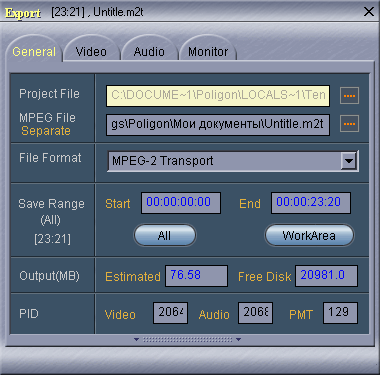This screenshot has width=380, height=375.
Task: Click the End timecode field 00:00:23:20
Action: (x=311, y=203)
